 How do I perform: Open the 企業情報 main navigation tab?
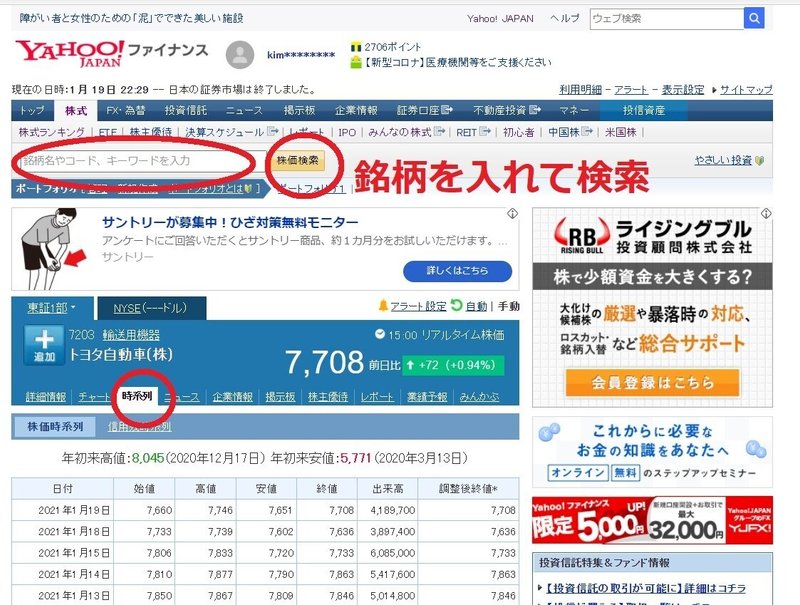pos(356,110)
